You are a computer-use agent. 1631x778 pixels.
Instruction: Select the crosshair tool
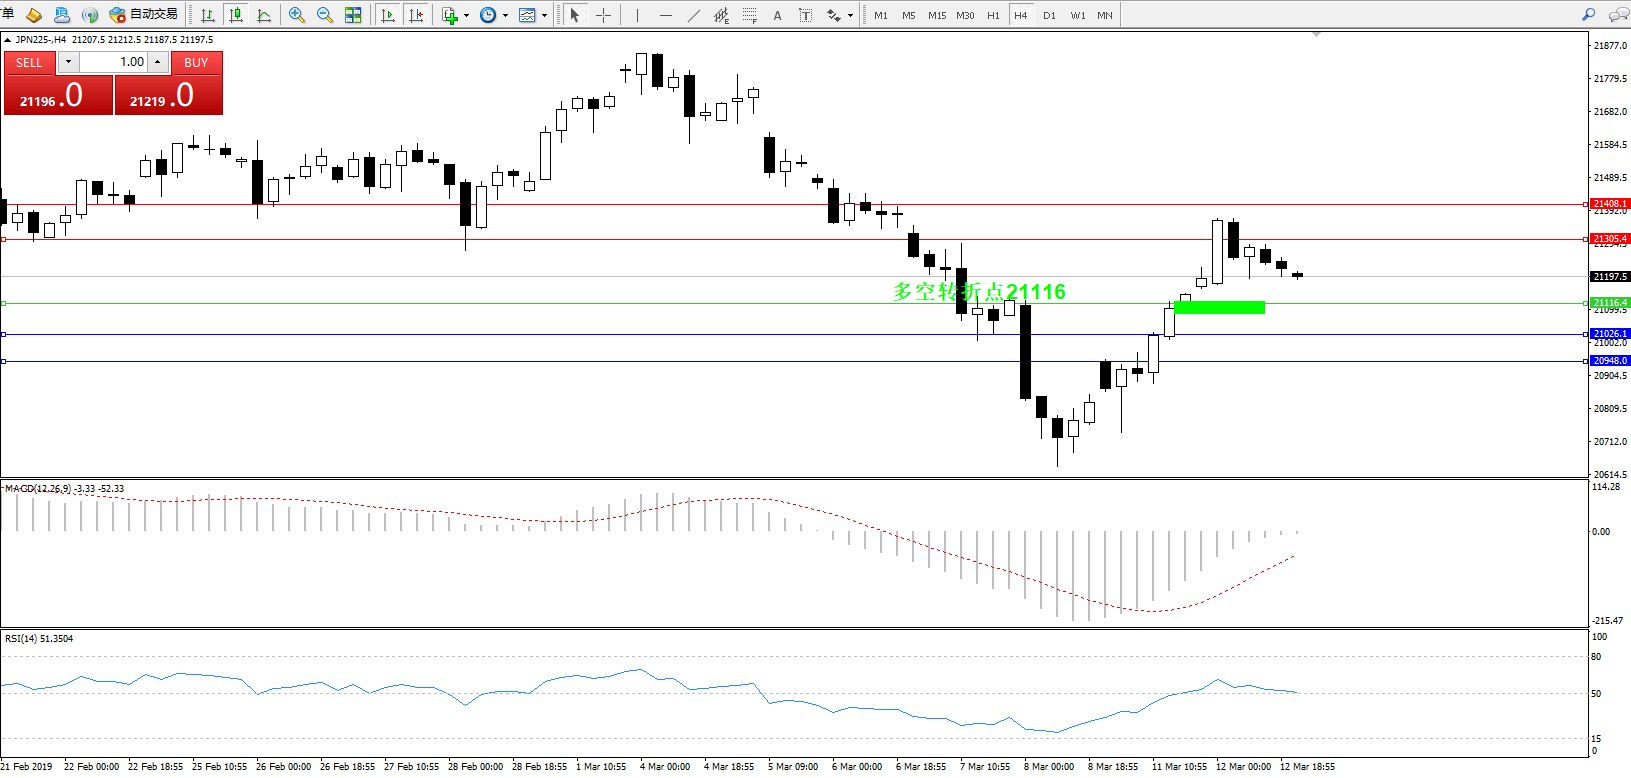point(603,15)
